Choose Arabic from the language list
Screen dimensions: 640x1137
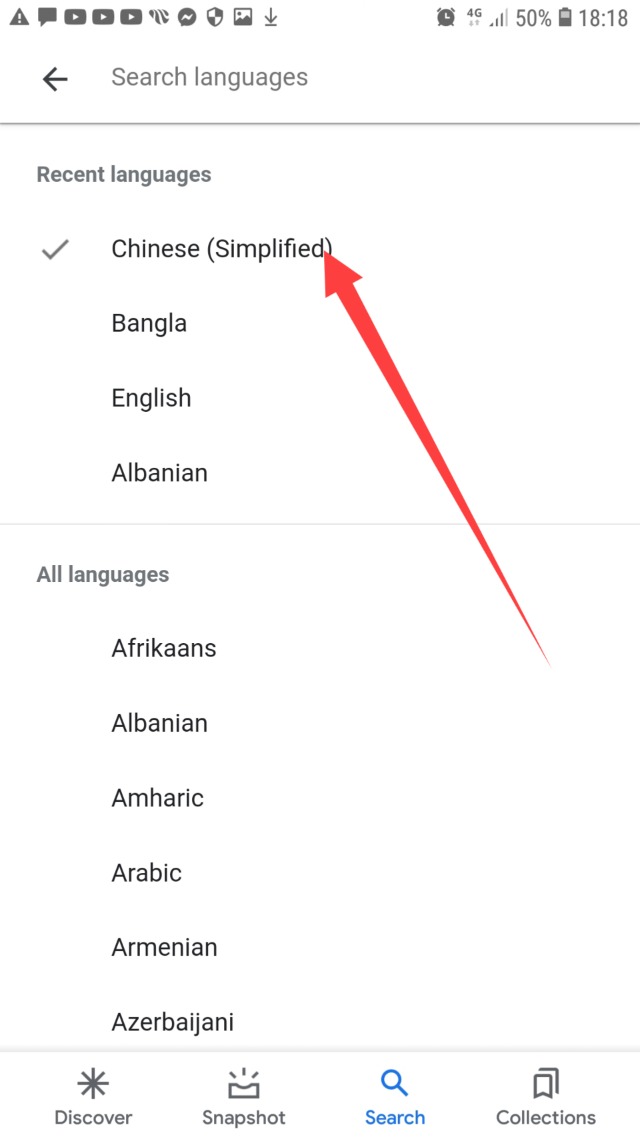pos(147,873)
